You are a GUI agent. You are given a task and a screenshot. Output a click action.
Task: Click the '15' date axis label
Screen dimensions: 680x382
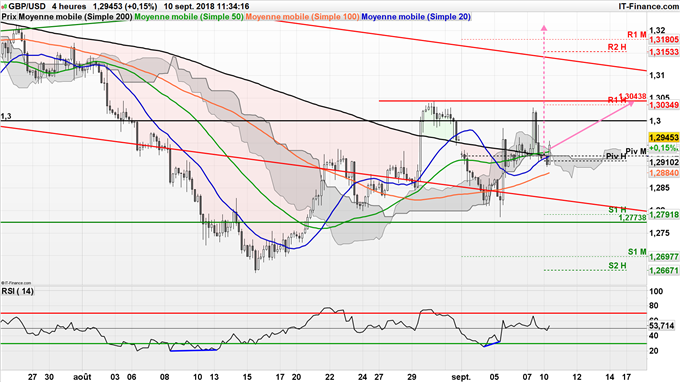point(247,377)
